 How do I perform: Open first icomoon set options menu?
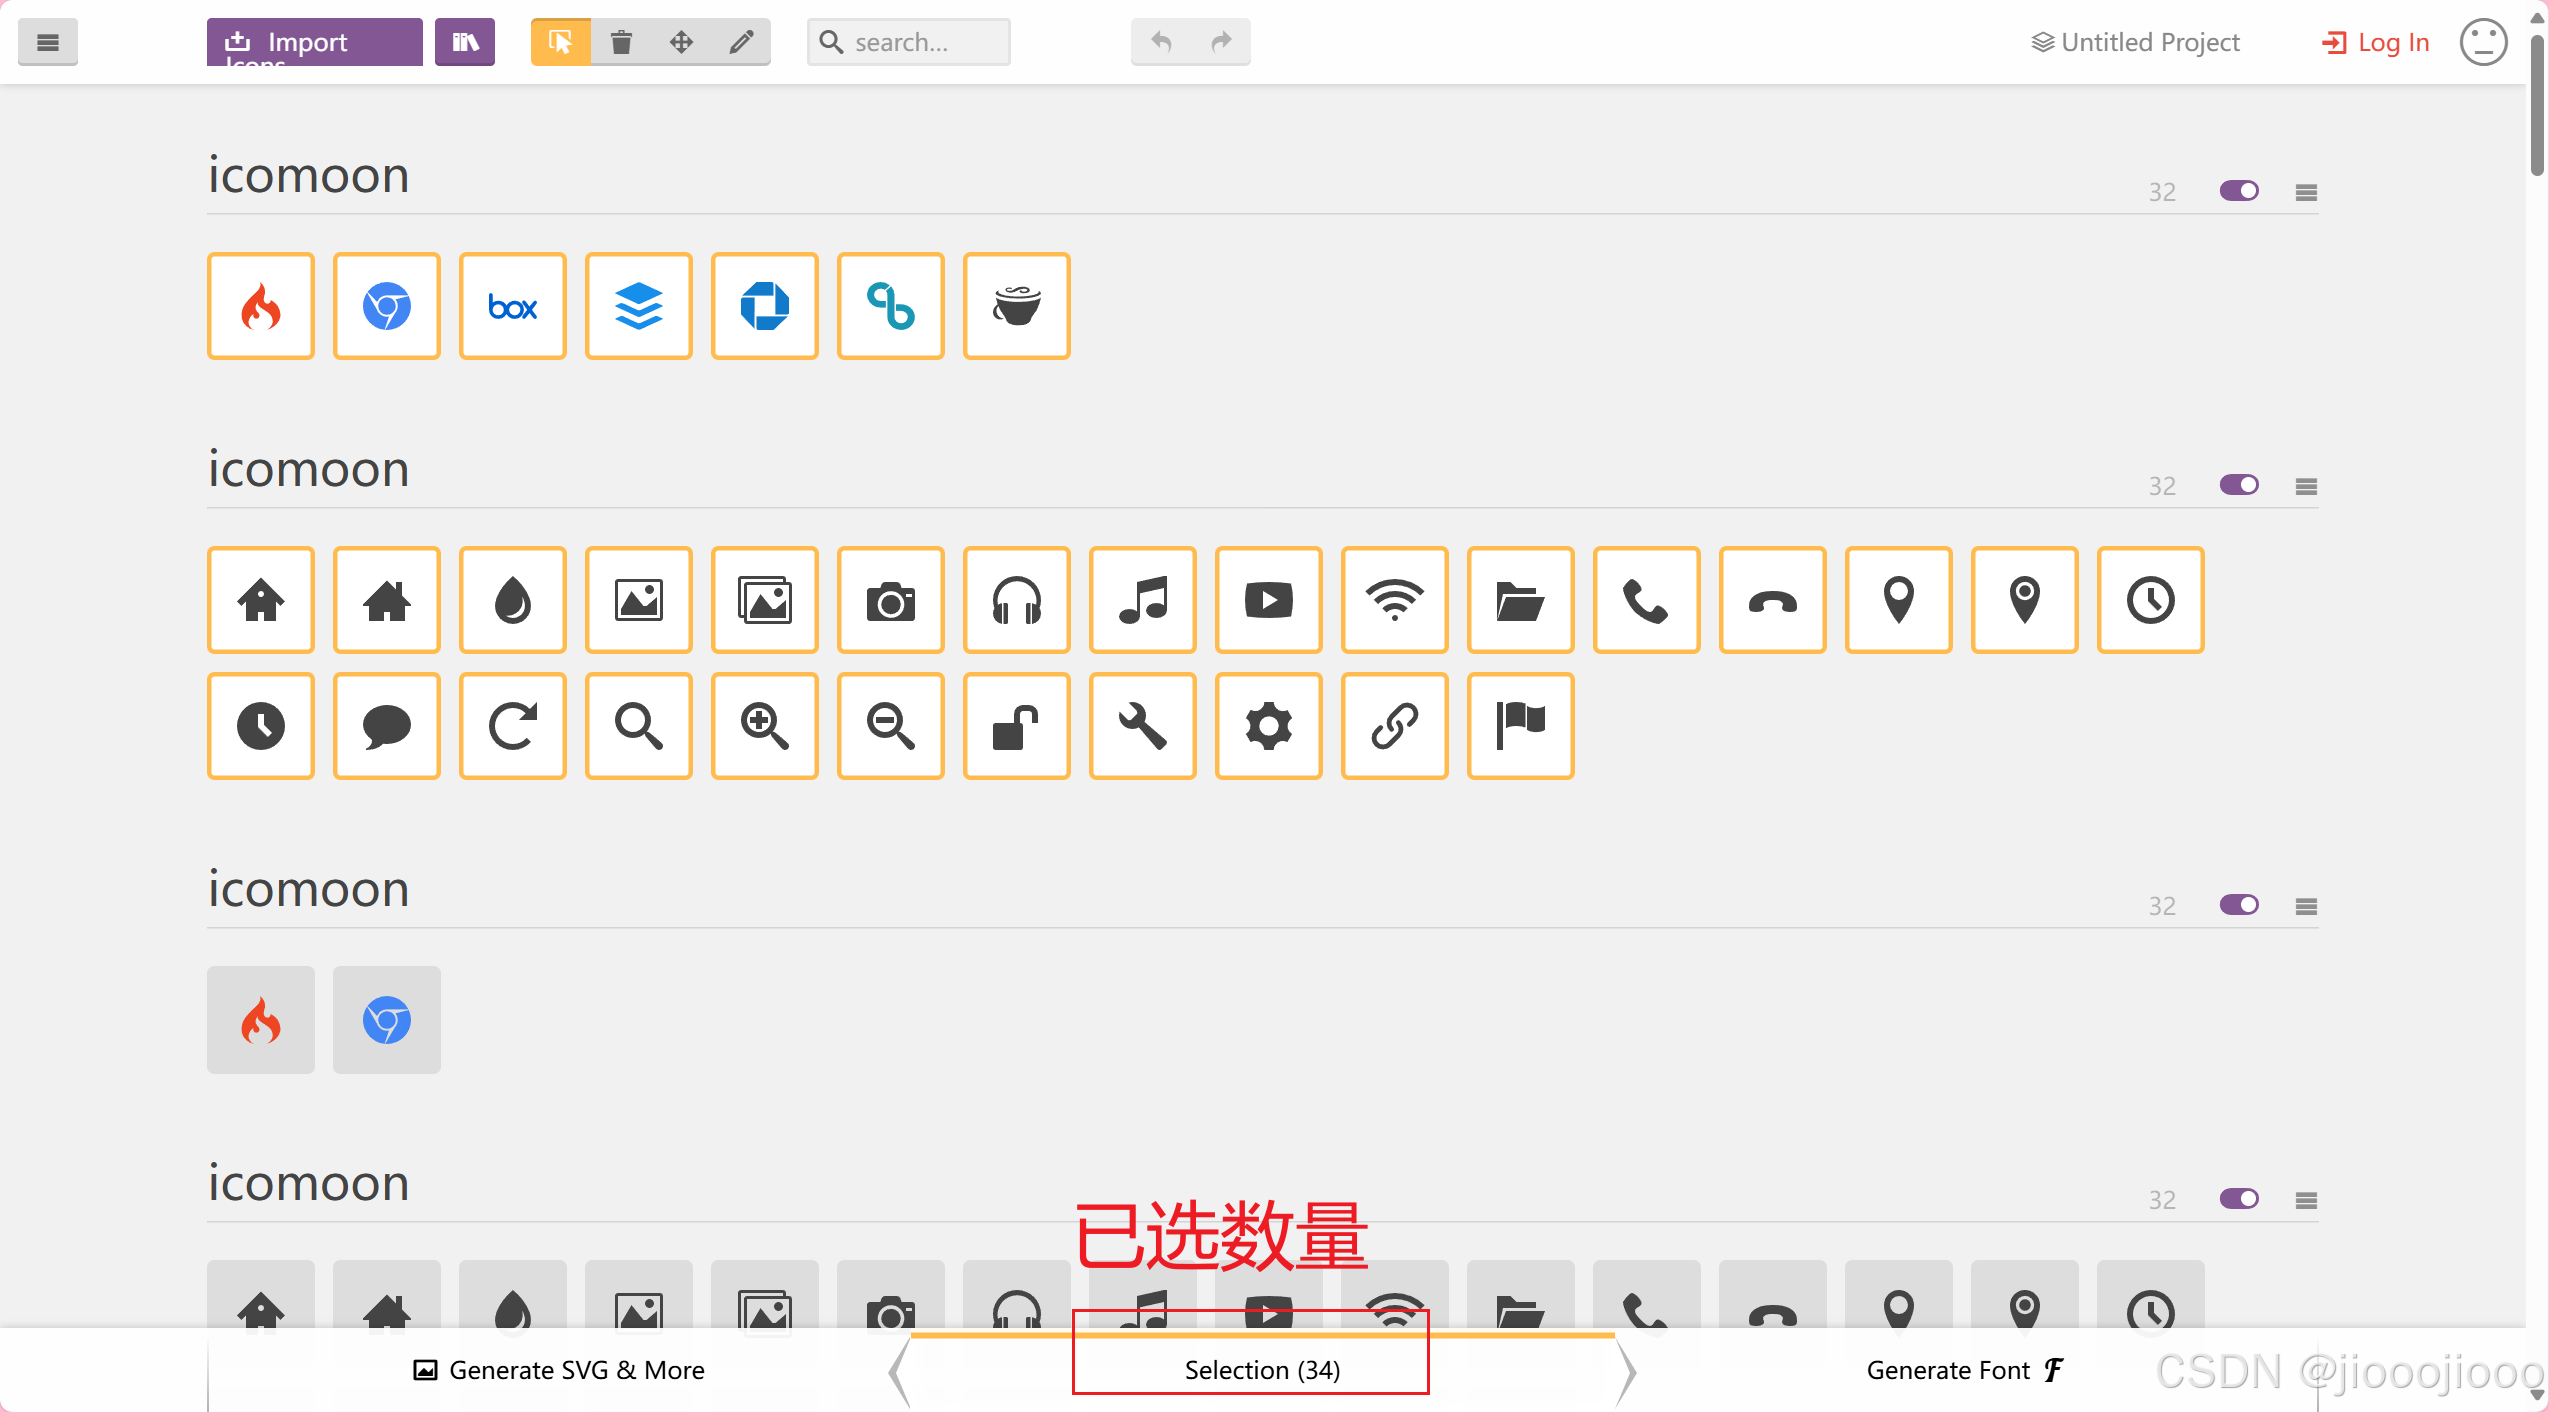tap(2306, 192)
